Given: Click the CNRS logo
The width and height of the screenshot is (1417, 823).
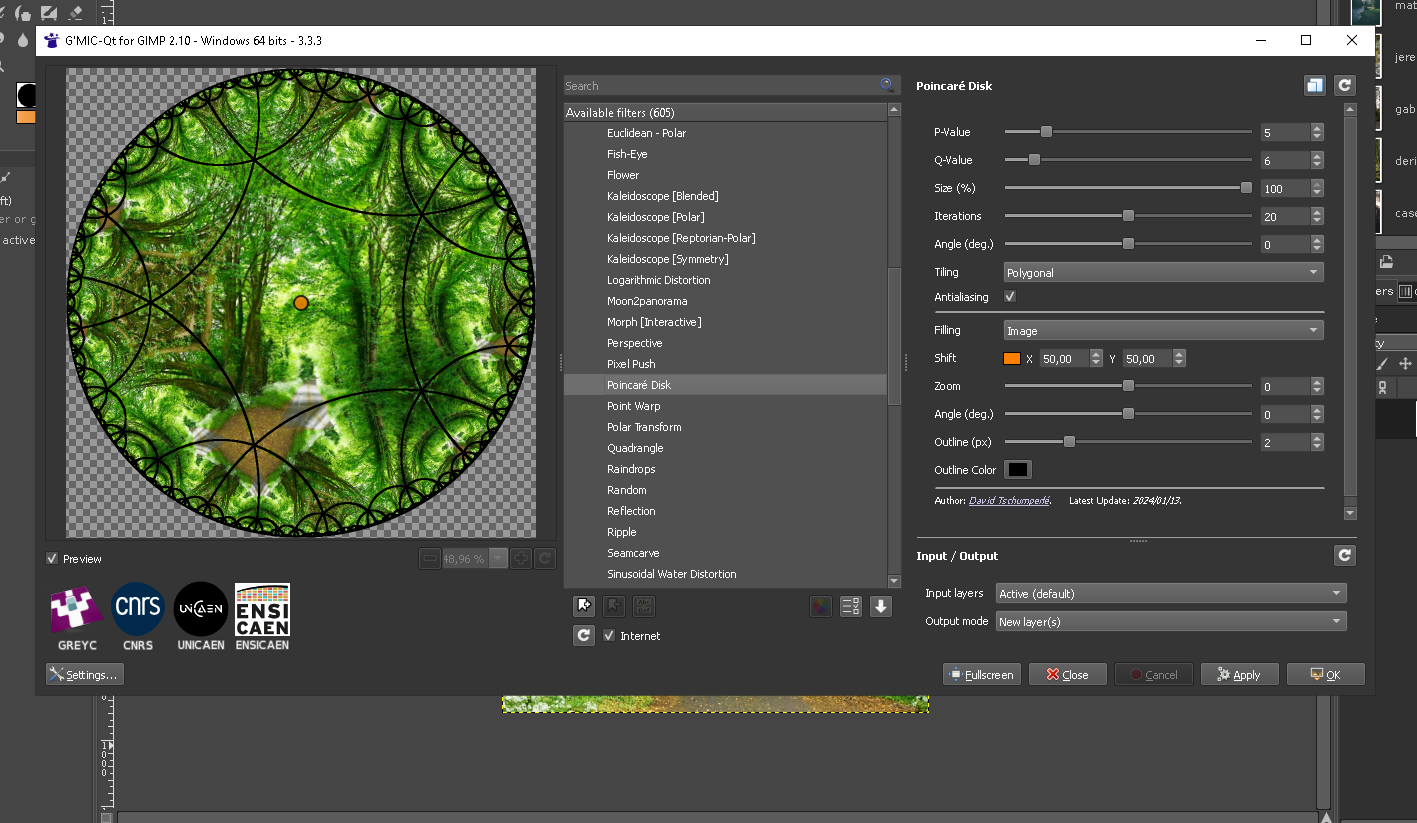Looking at the screenshot, I should click(x=138, y=616).
